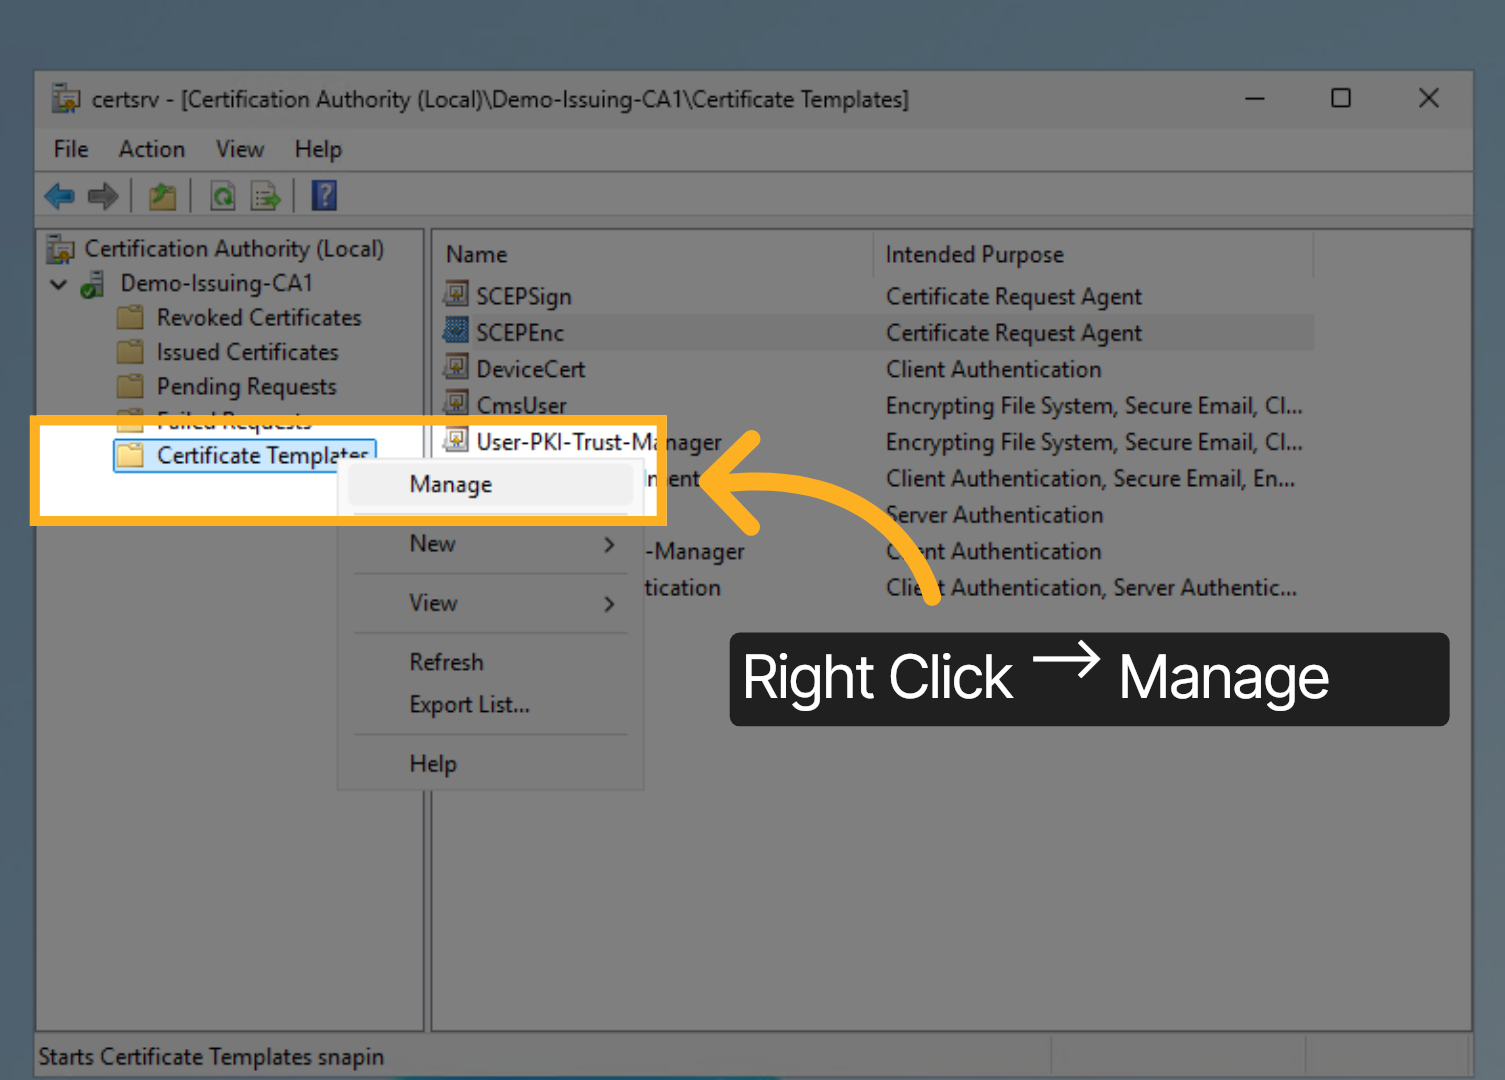Screen dimensions: 1505x1080
Task: Click the Forward arrow toolbar icon
Action: (102, 195)
